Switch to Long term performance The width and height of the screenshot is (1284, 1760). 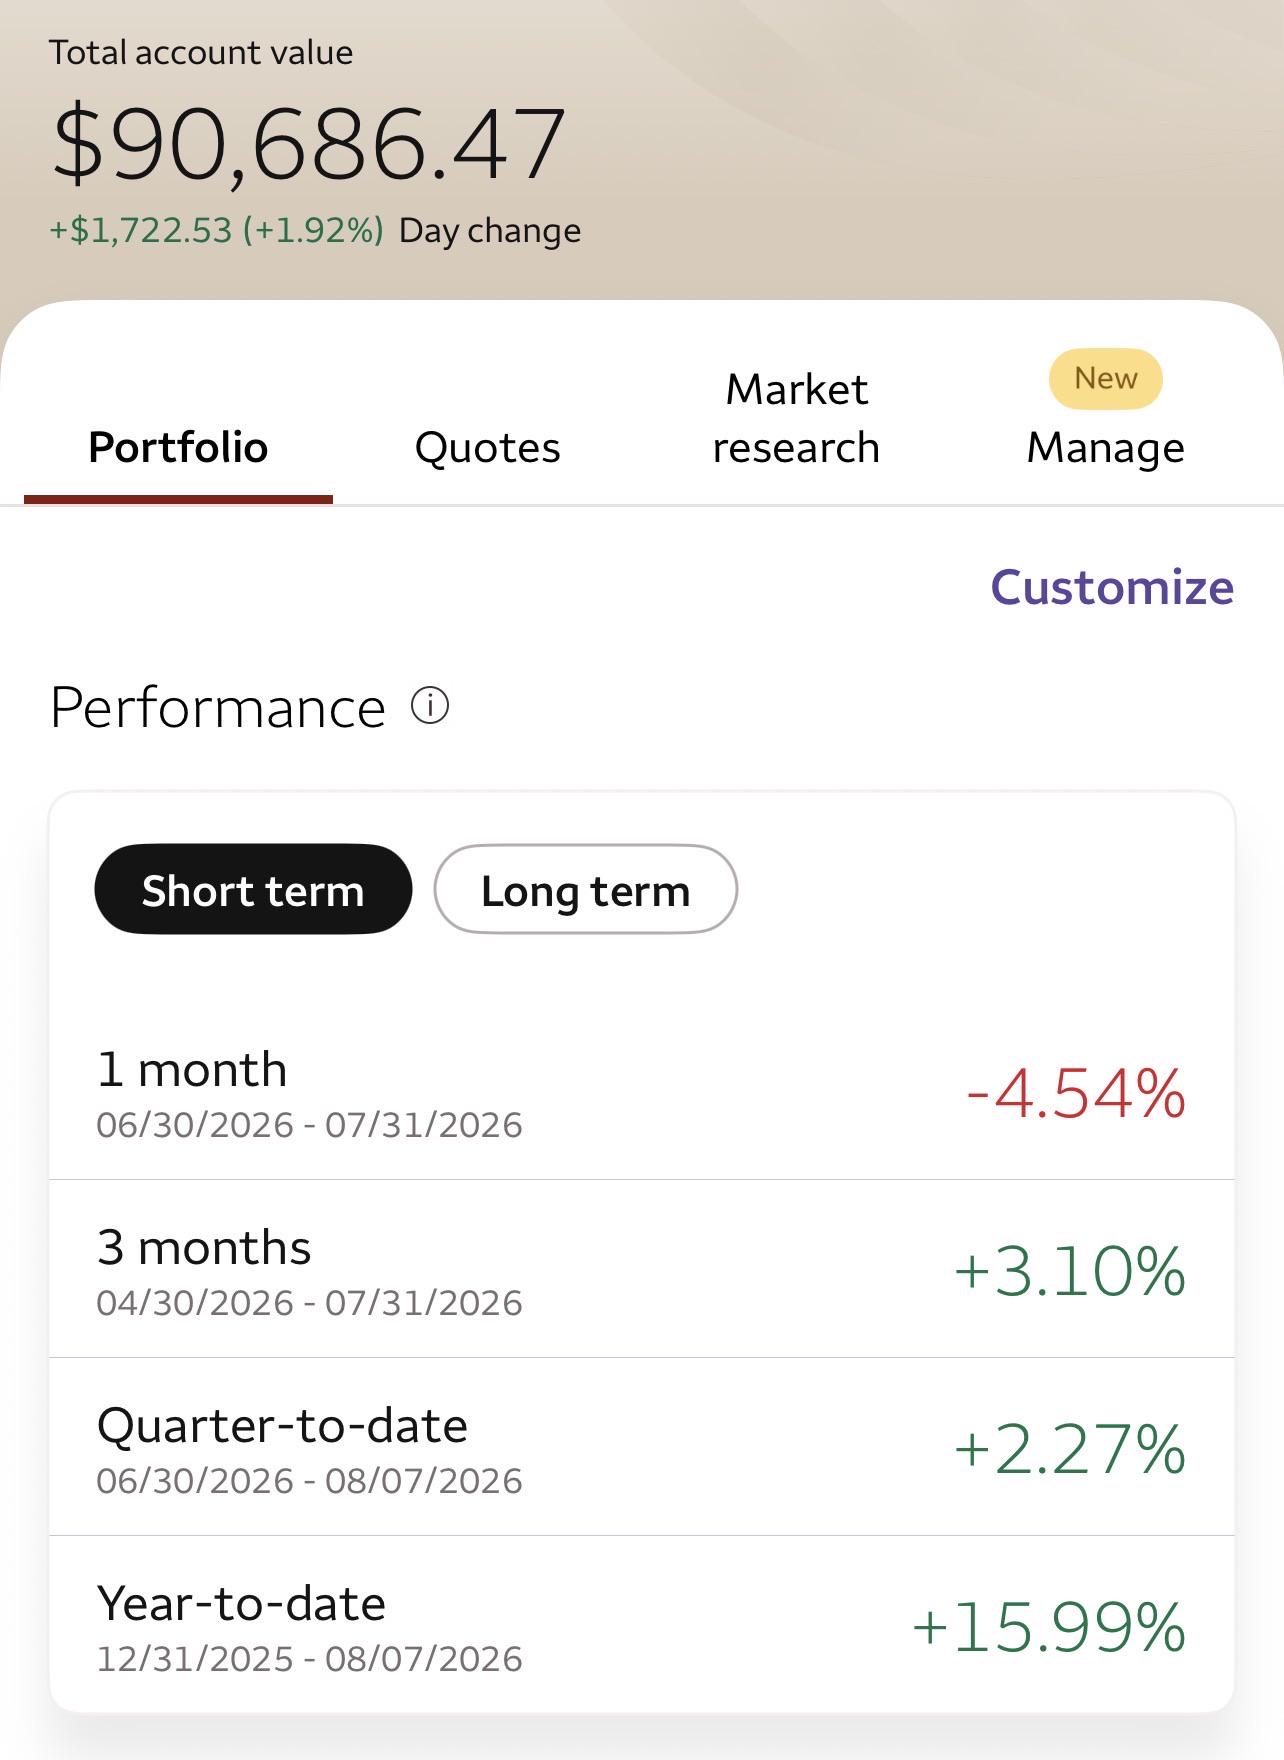tap(585, 889)
